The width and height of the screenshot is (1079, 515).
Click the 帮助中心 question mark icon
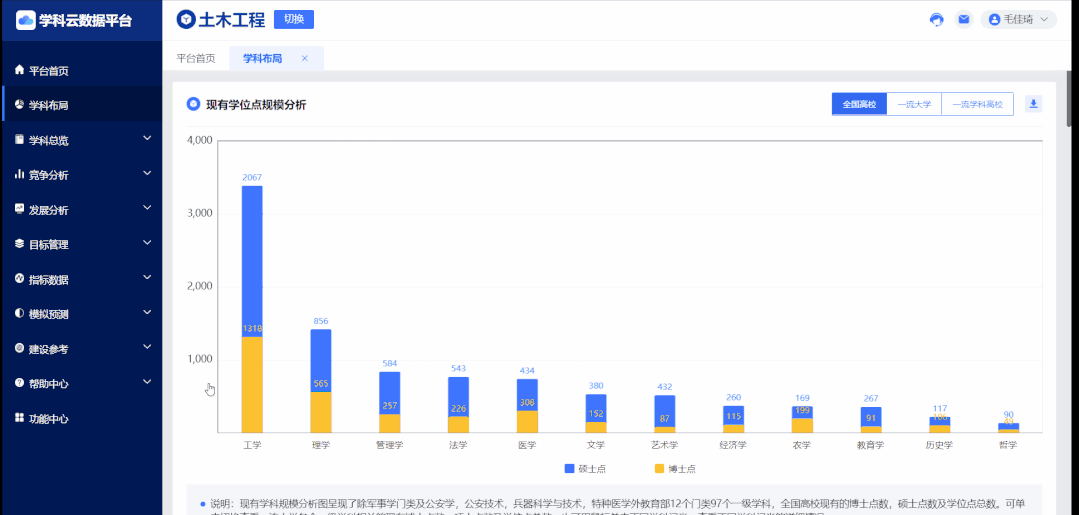pyautogui.click(x=19, y=383)
